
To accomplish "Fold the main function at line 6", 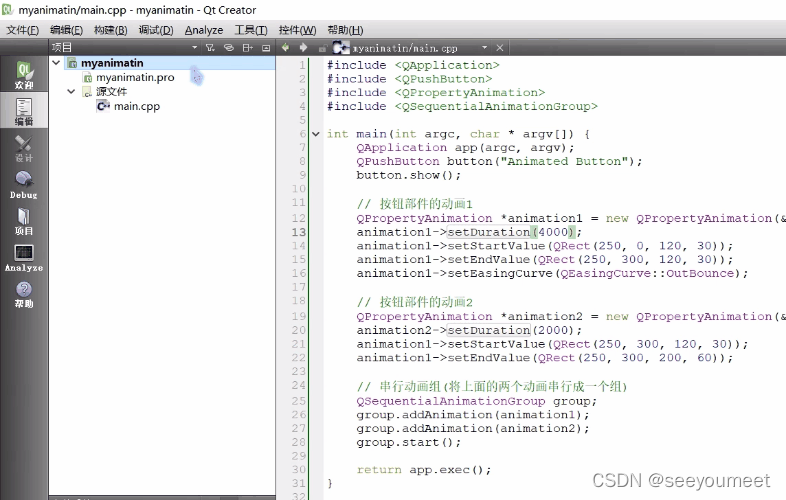I will [x=315, y=134].
